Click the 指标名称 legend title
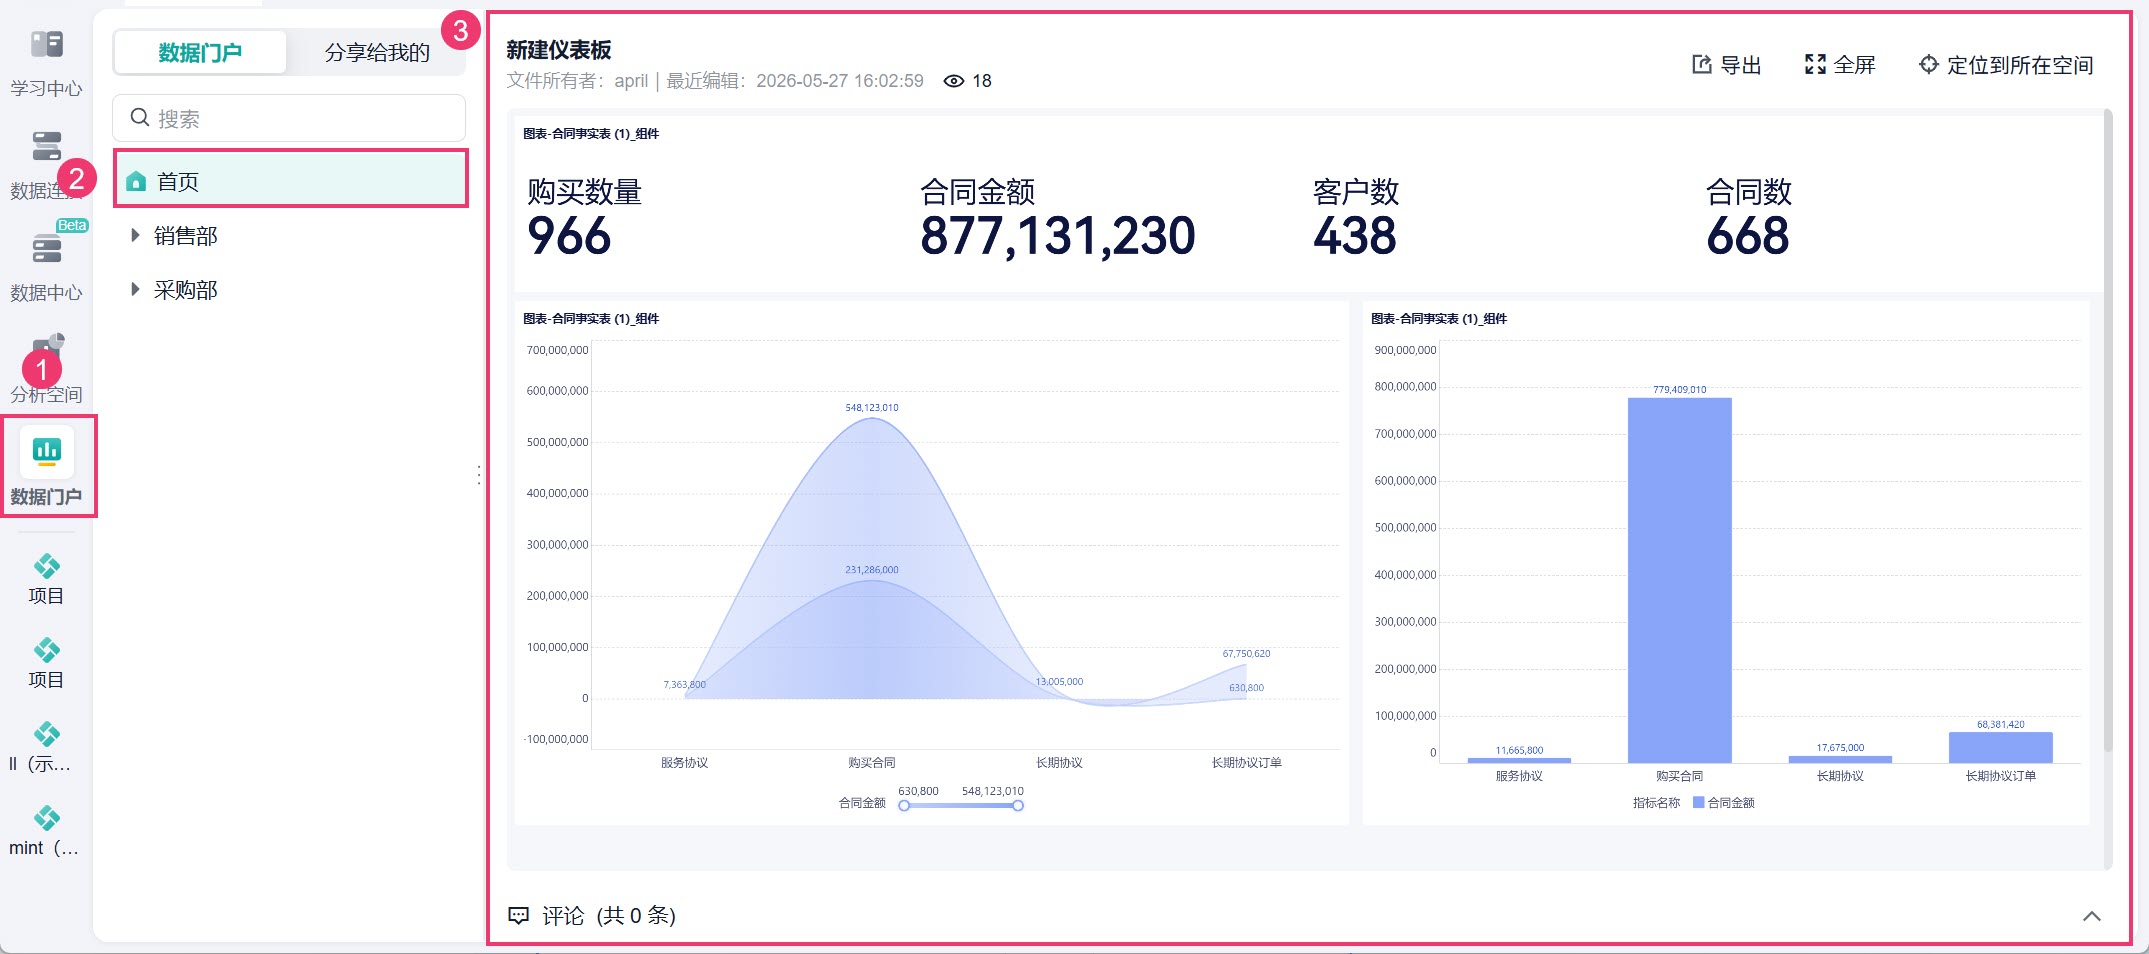The image size is (2149, 954). pyautogui.click(x=1657, y=802)
